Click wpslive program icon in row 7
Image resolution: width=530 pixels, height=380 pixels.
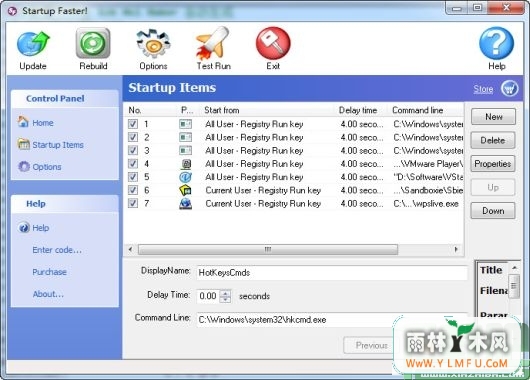pyautogui.click(x=186, y=204)
